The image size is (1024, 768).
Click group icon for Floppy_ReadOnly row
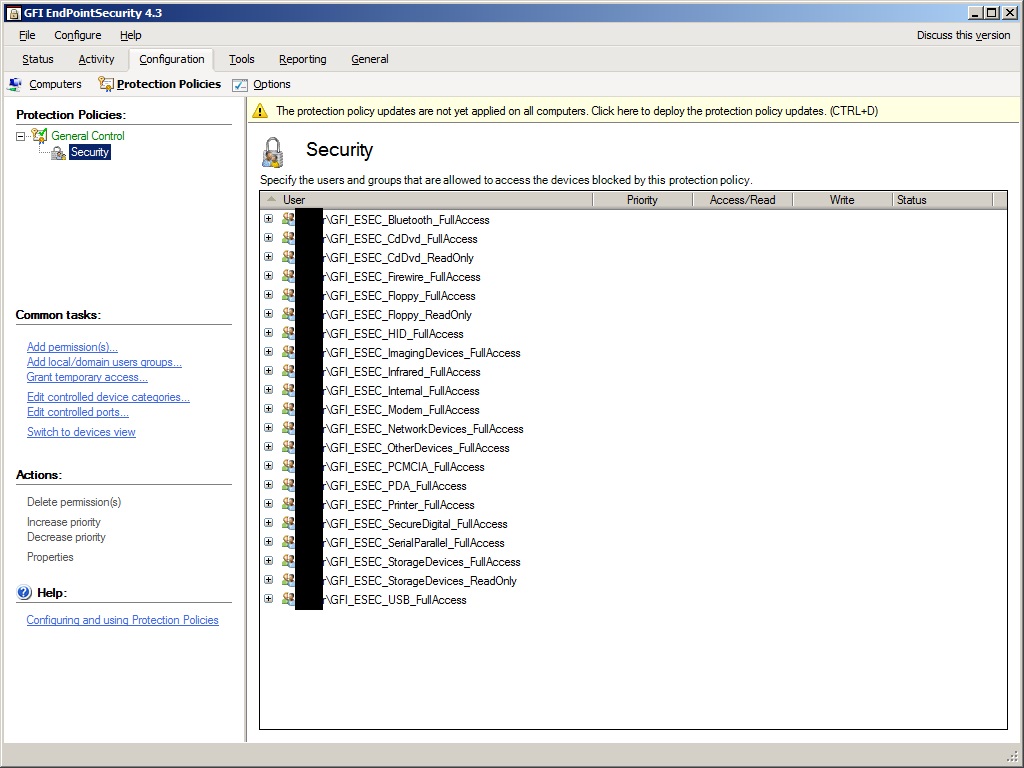(288, 313)
